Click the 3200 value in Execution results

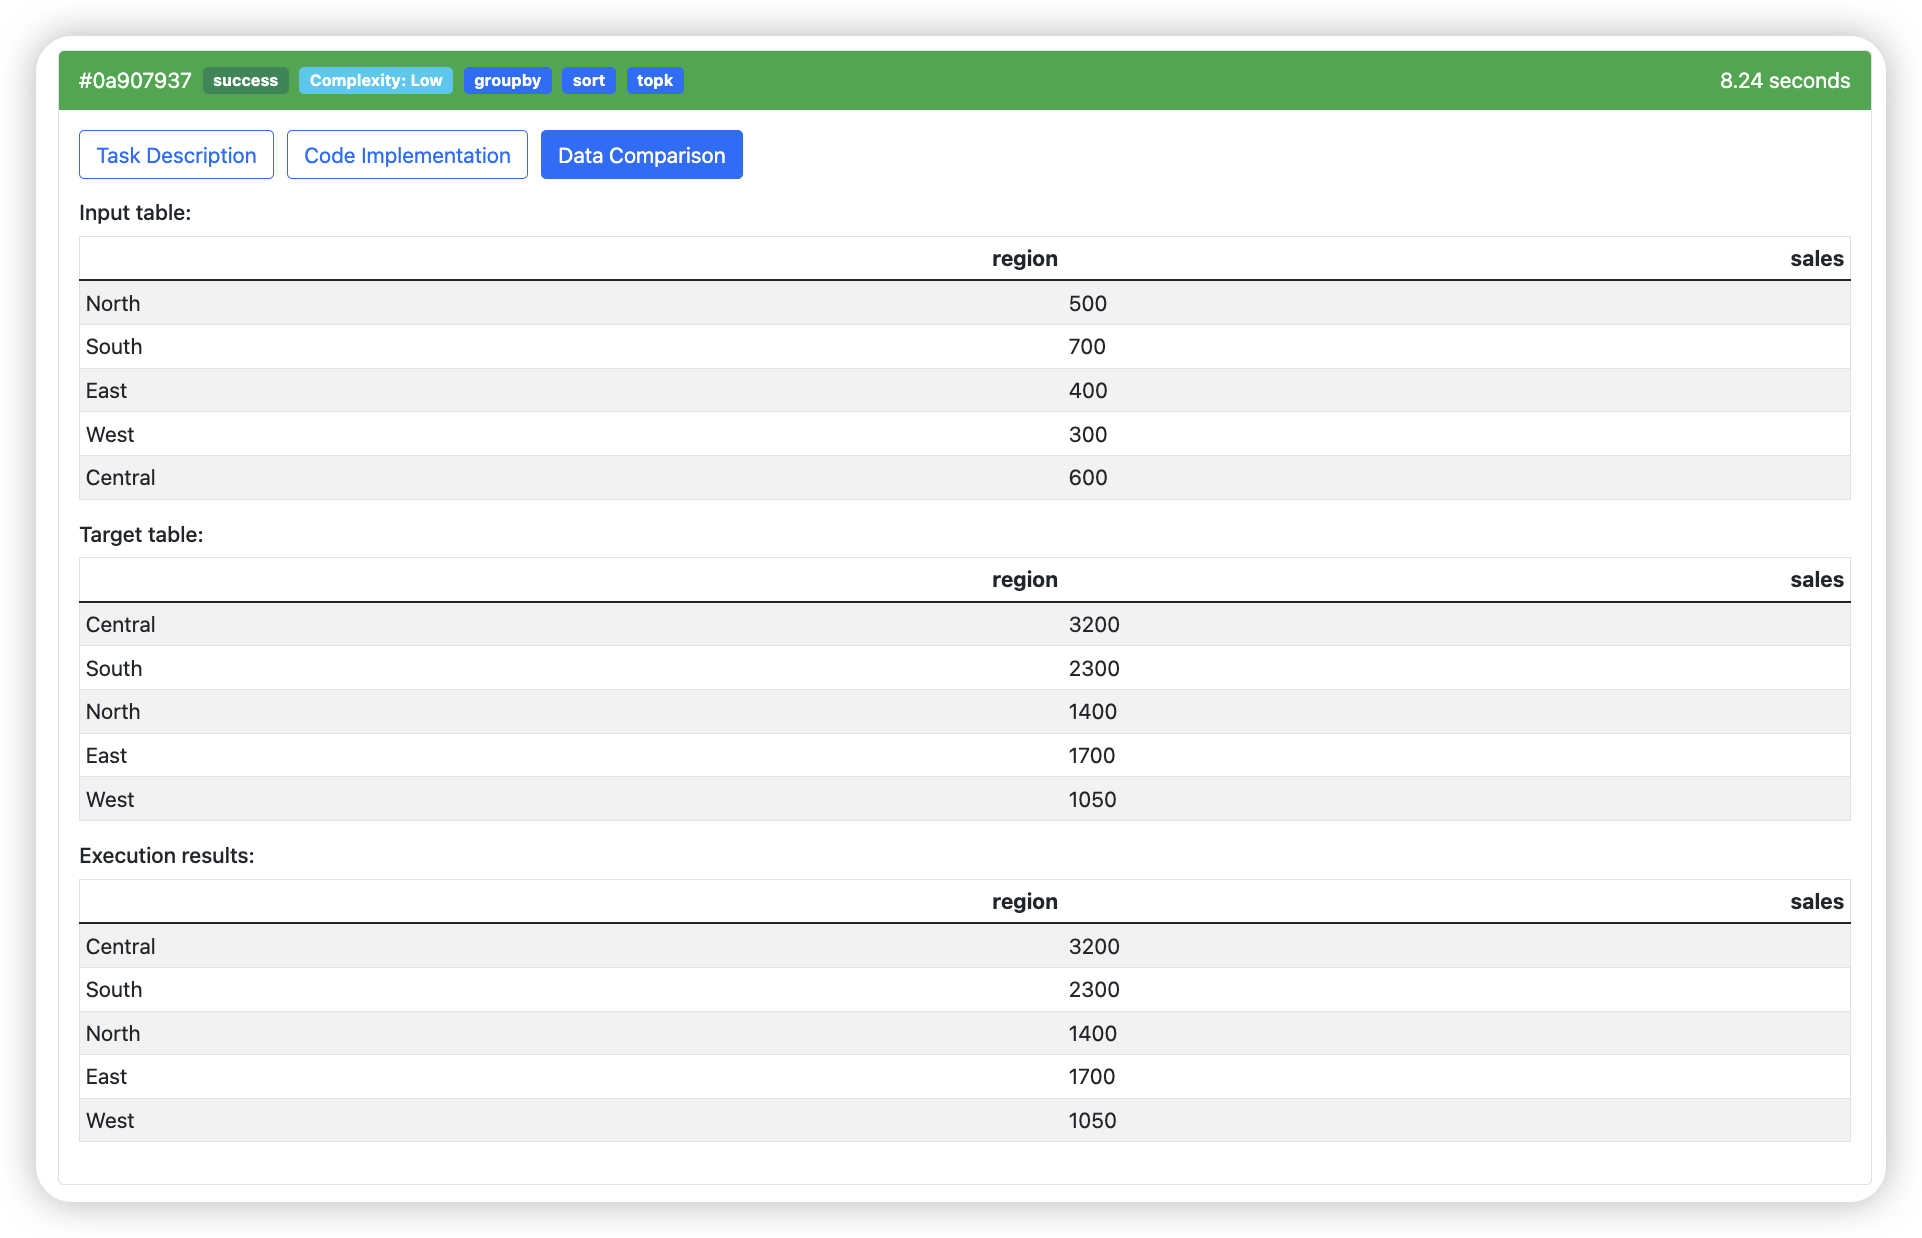pos(1094,947)
